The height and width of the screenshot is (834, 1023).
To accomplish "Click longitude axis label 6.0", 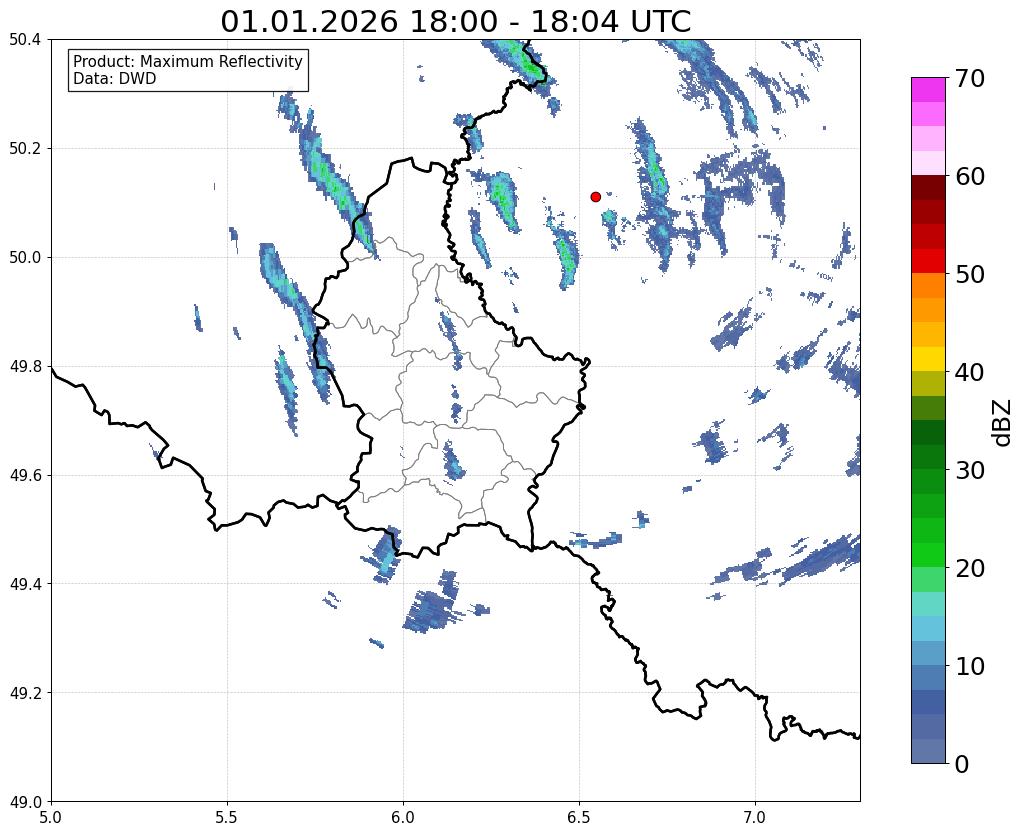I will click(403, 817).
